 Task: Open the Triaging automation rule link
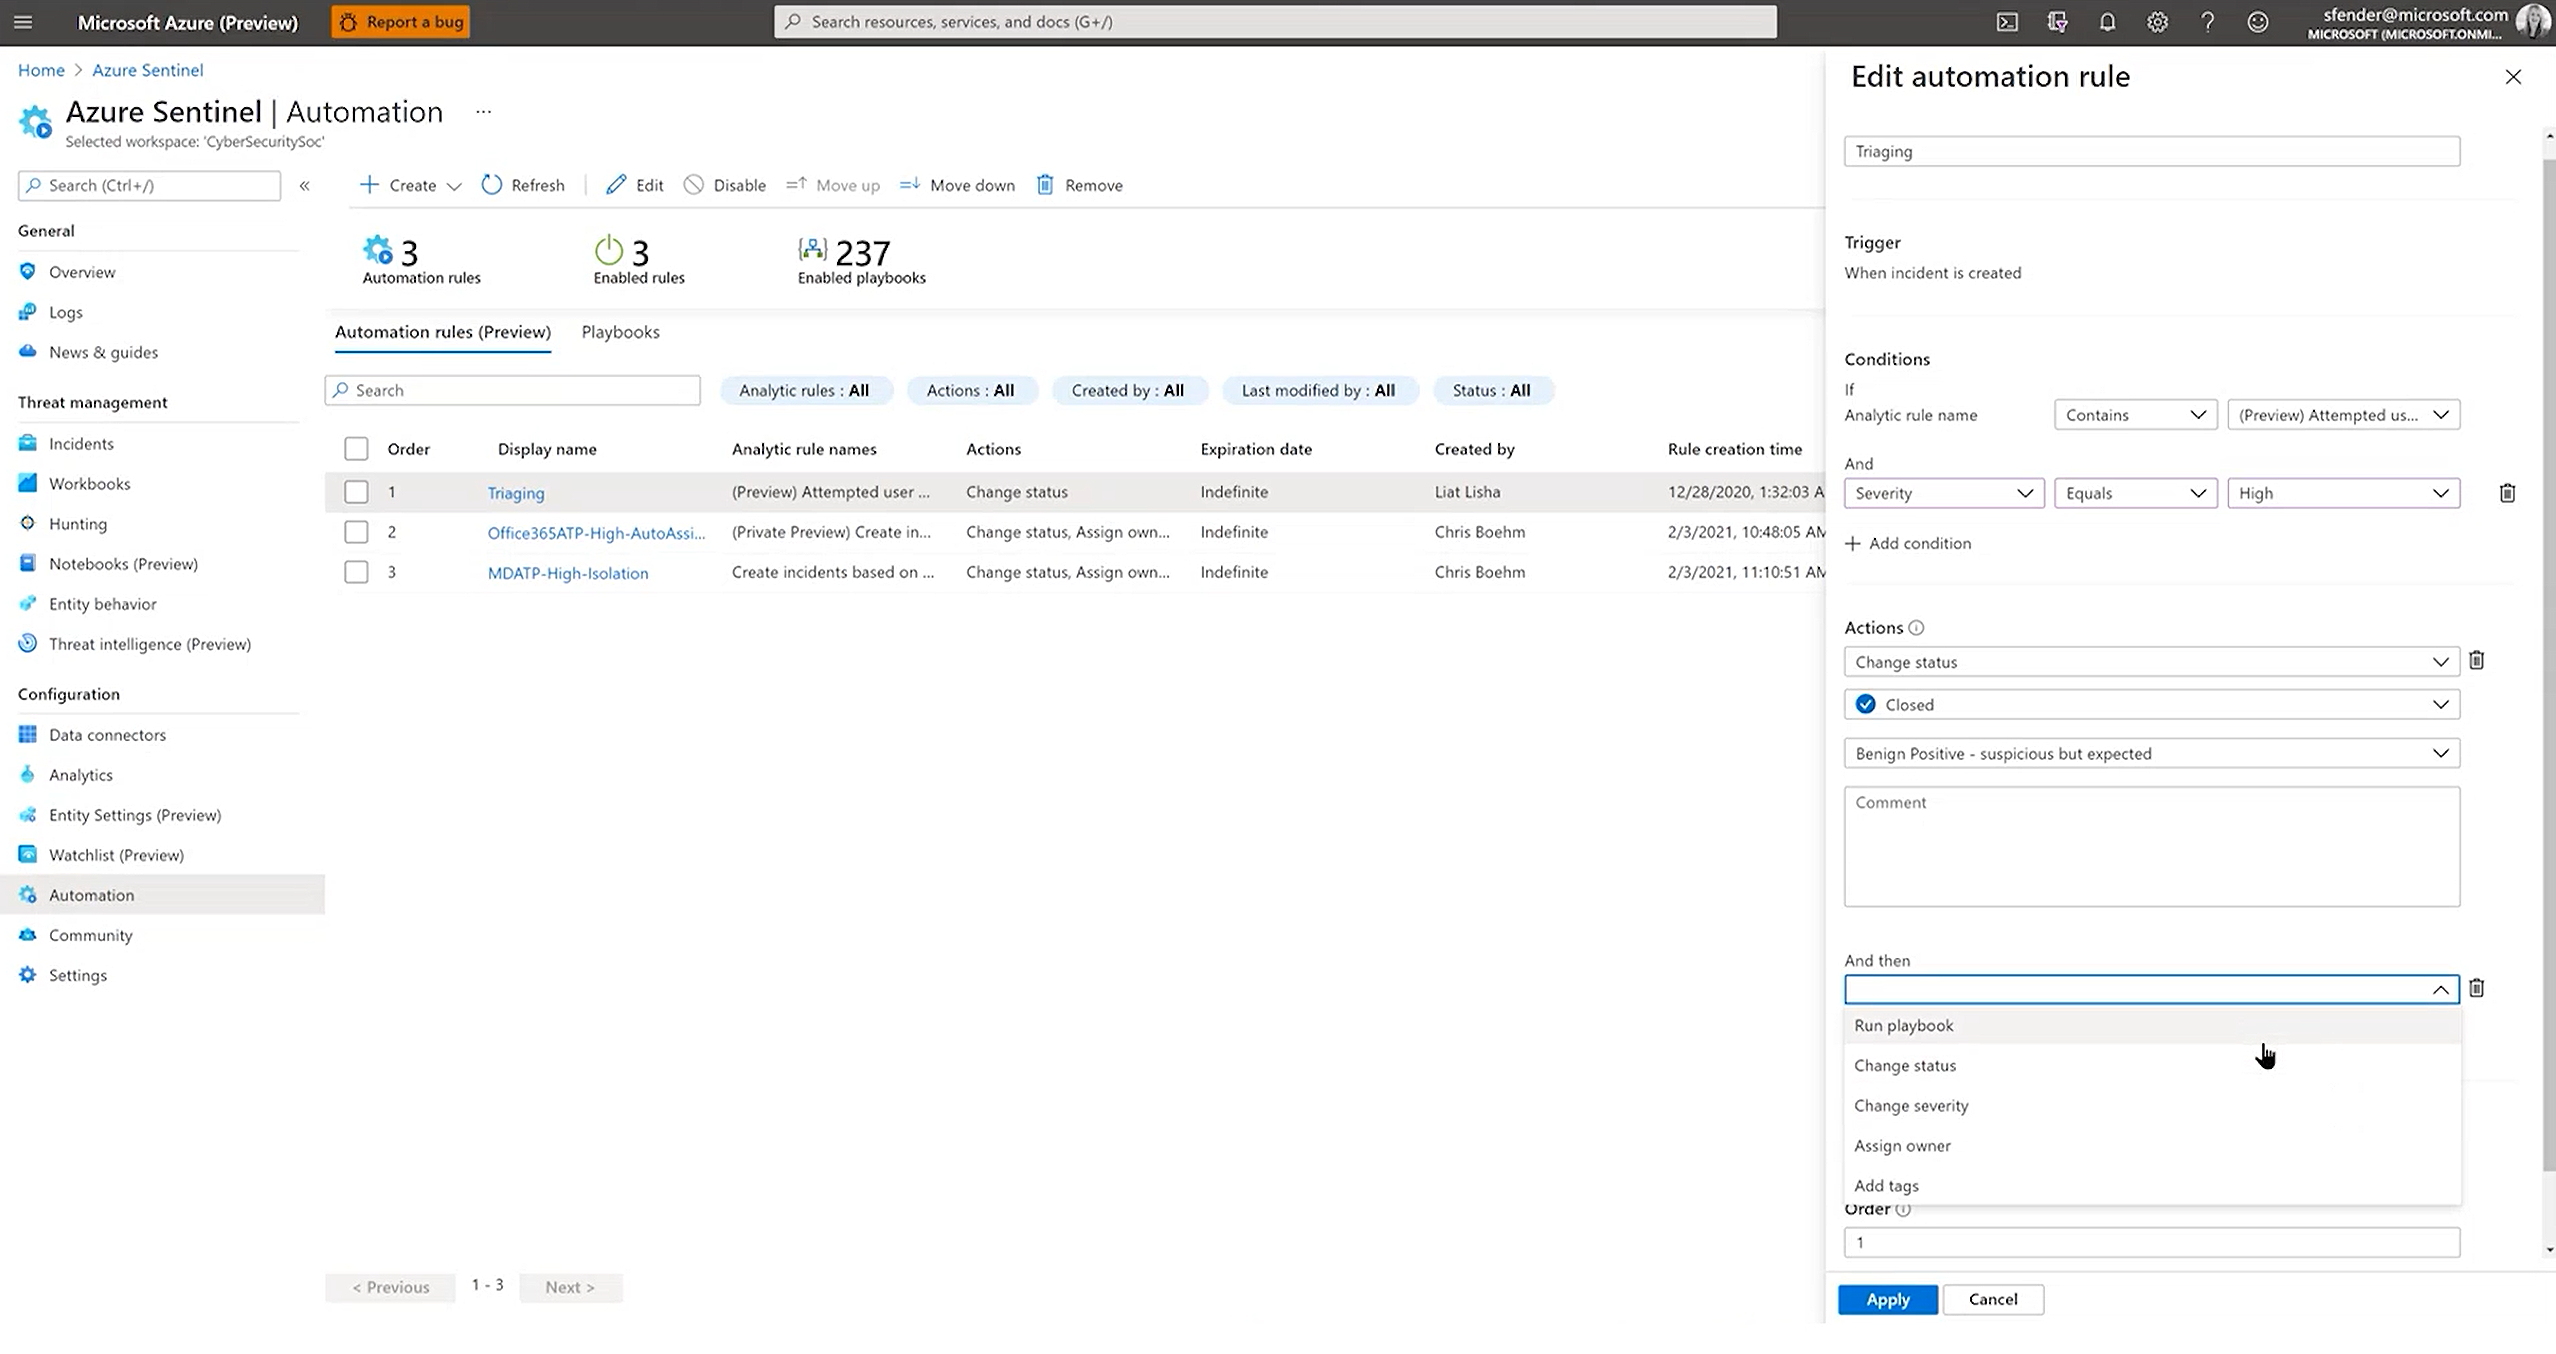(x=516, y=492)
